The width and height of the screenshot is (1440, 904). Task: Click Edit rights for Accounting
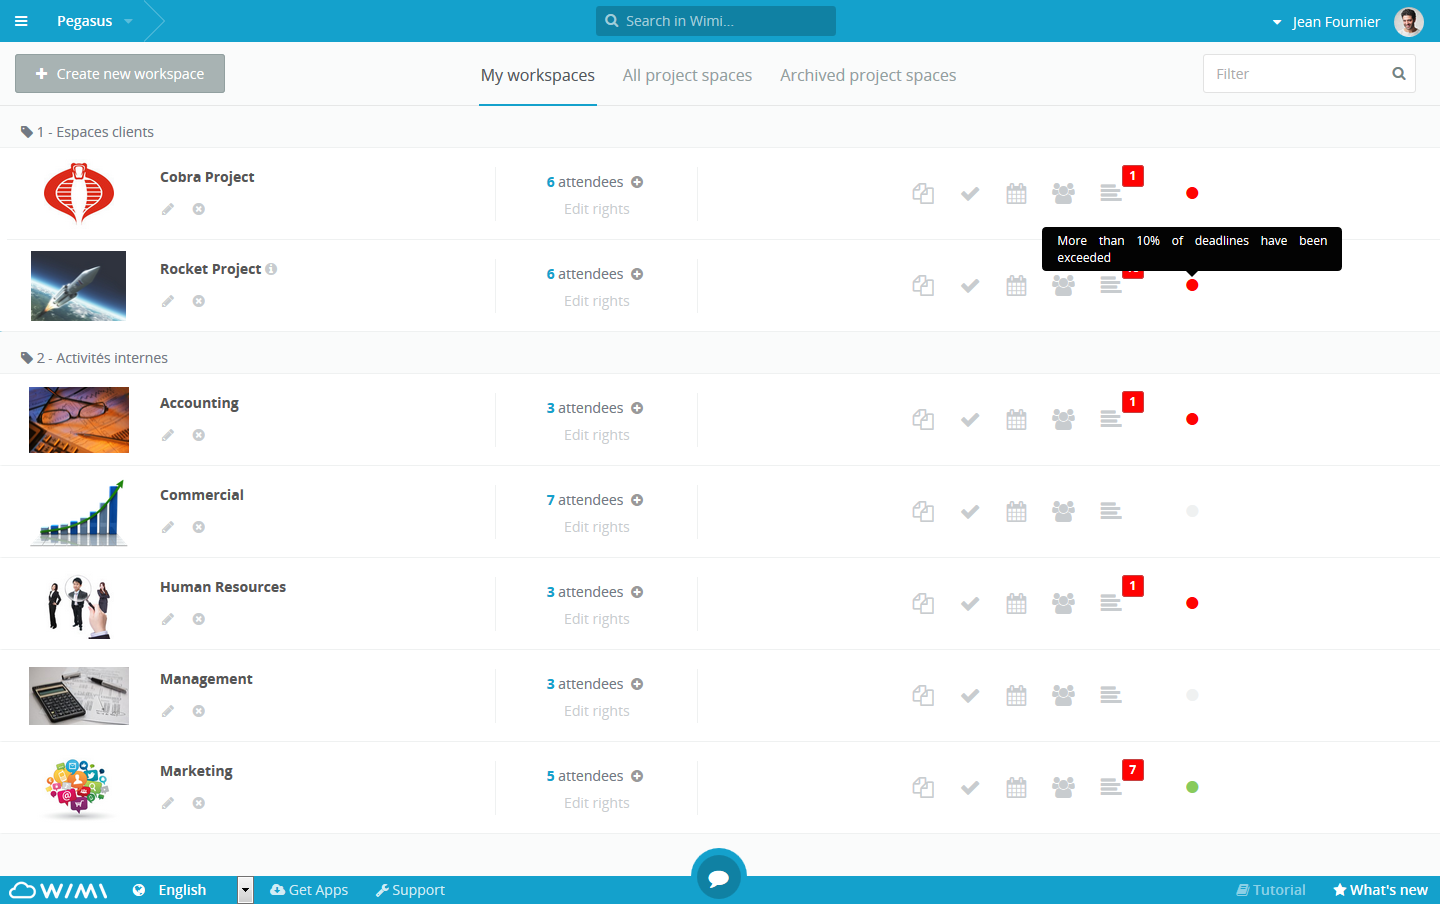[x=597, y=435]
